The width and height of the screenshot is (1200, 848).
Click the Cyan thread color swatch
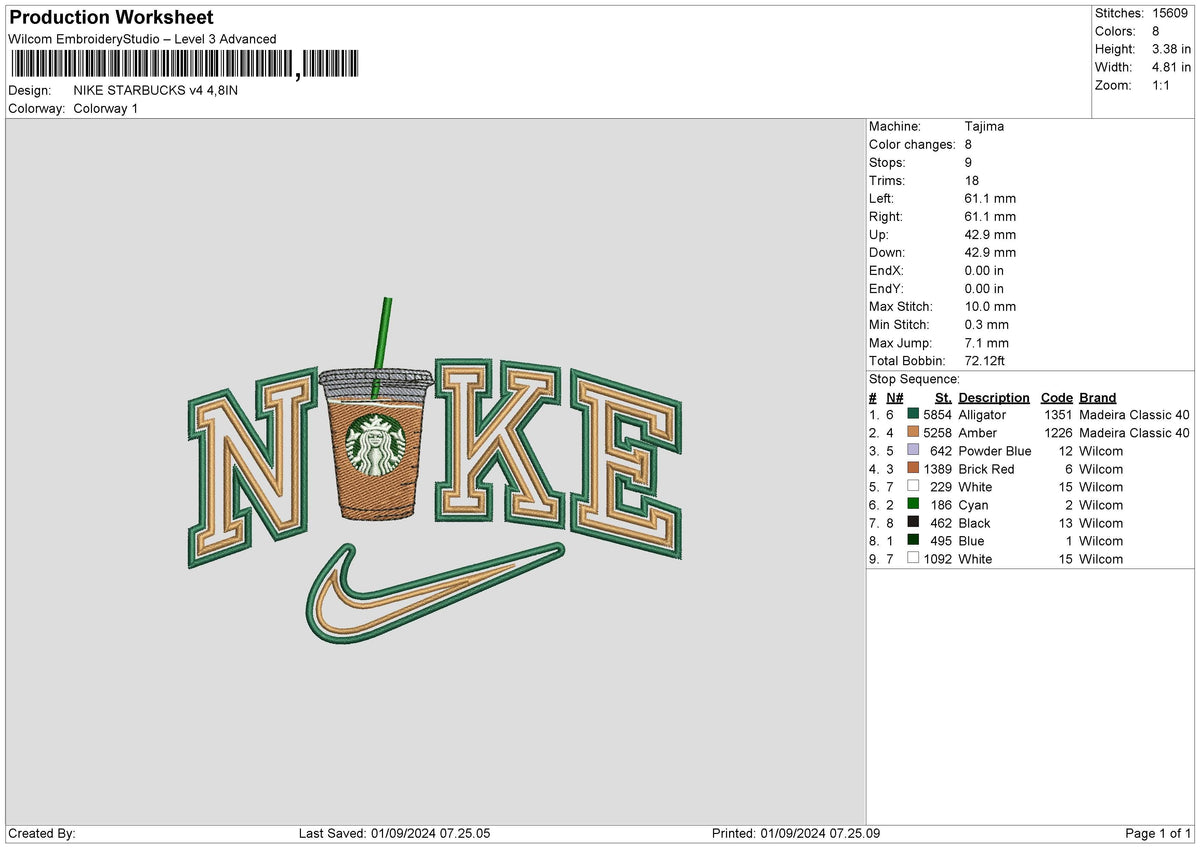pos(913,504)
